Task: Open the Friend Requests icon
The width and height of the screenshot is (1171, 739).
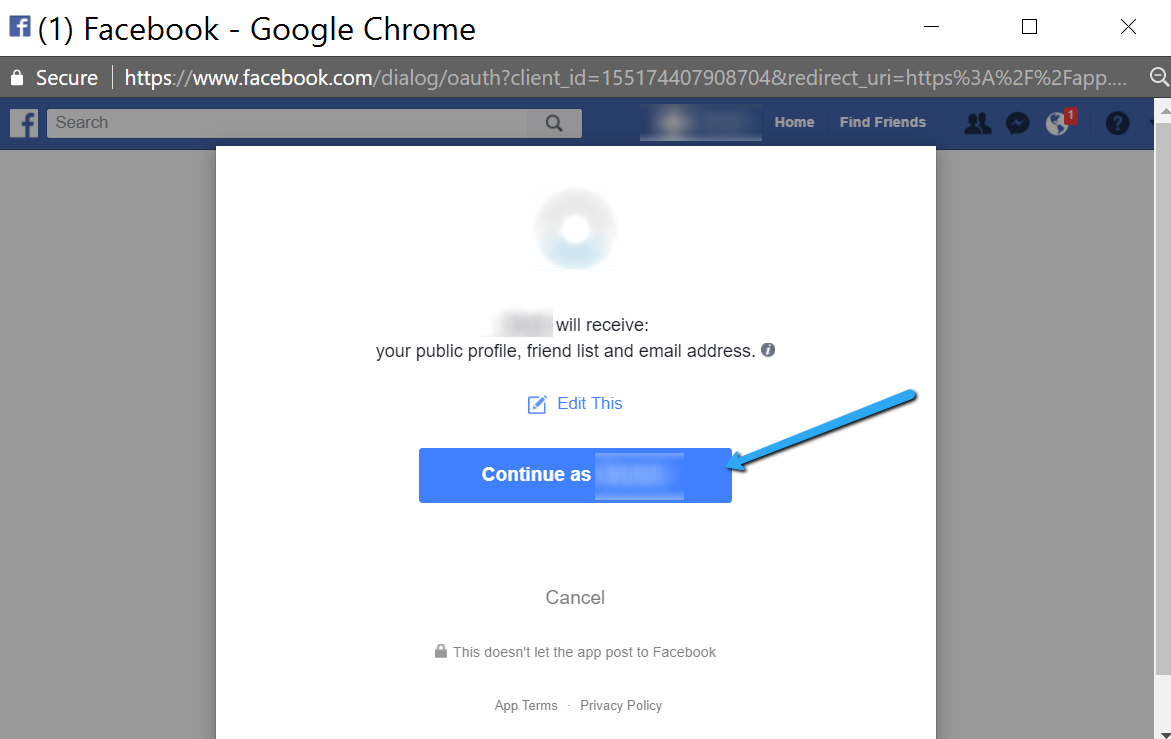Action: (x=977, y=123)
